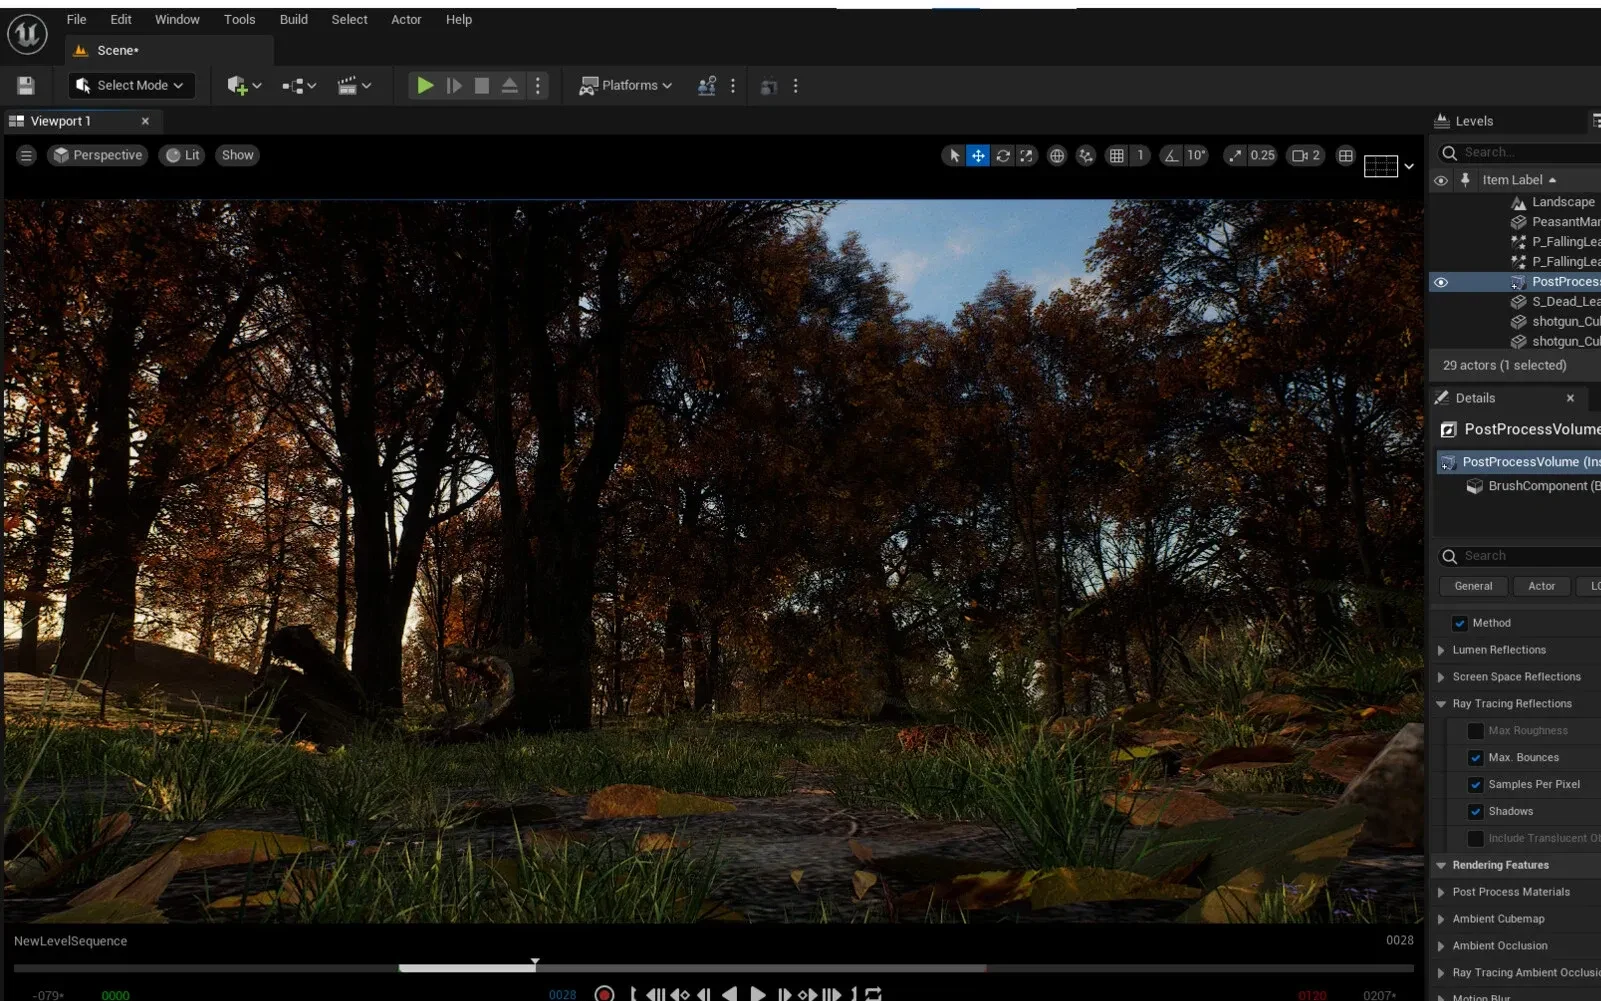Viewport: 1601px width, 1001px height.
Task: Filter details by General category
Action: coord(1473,586)
